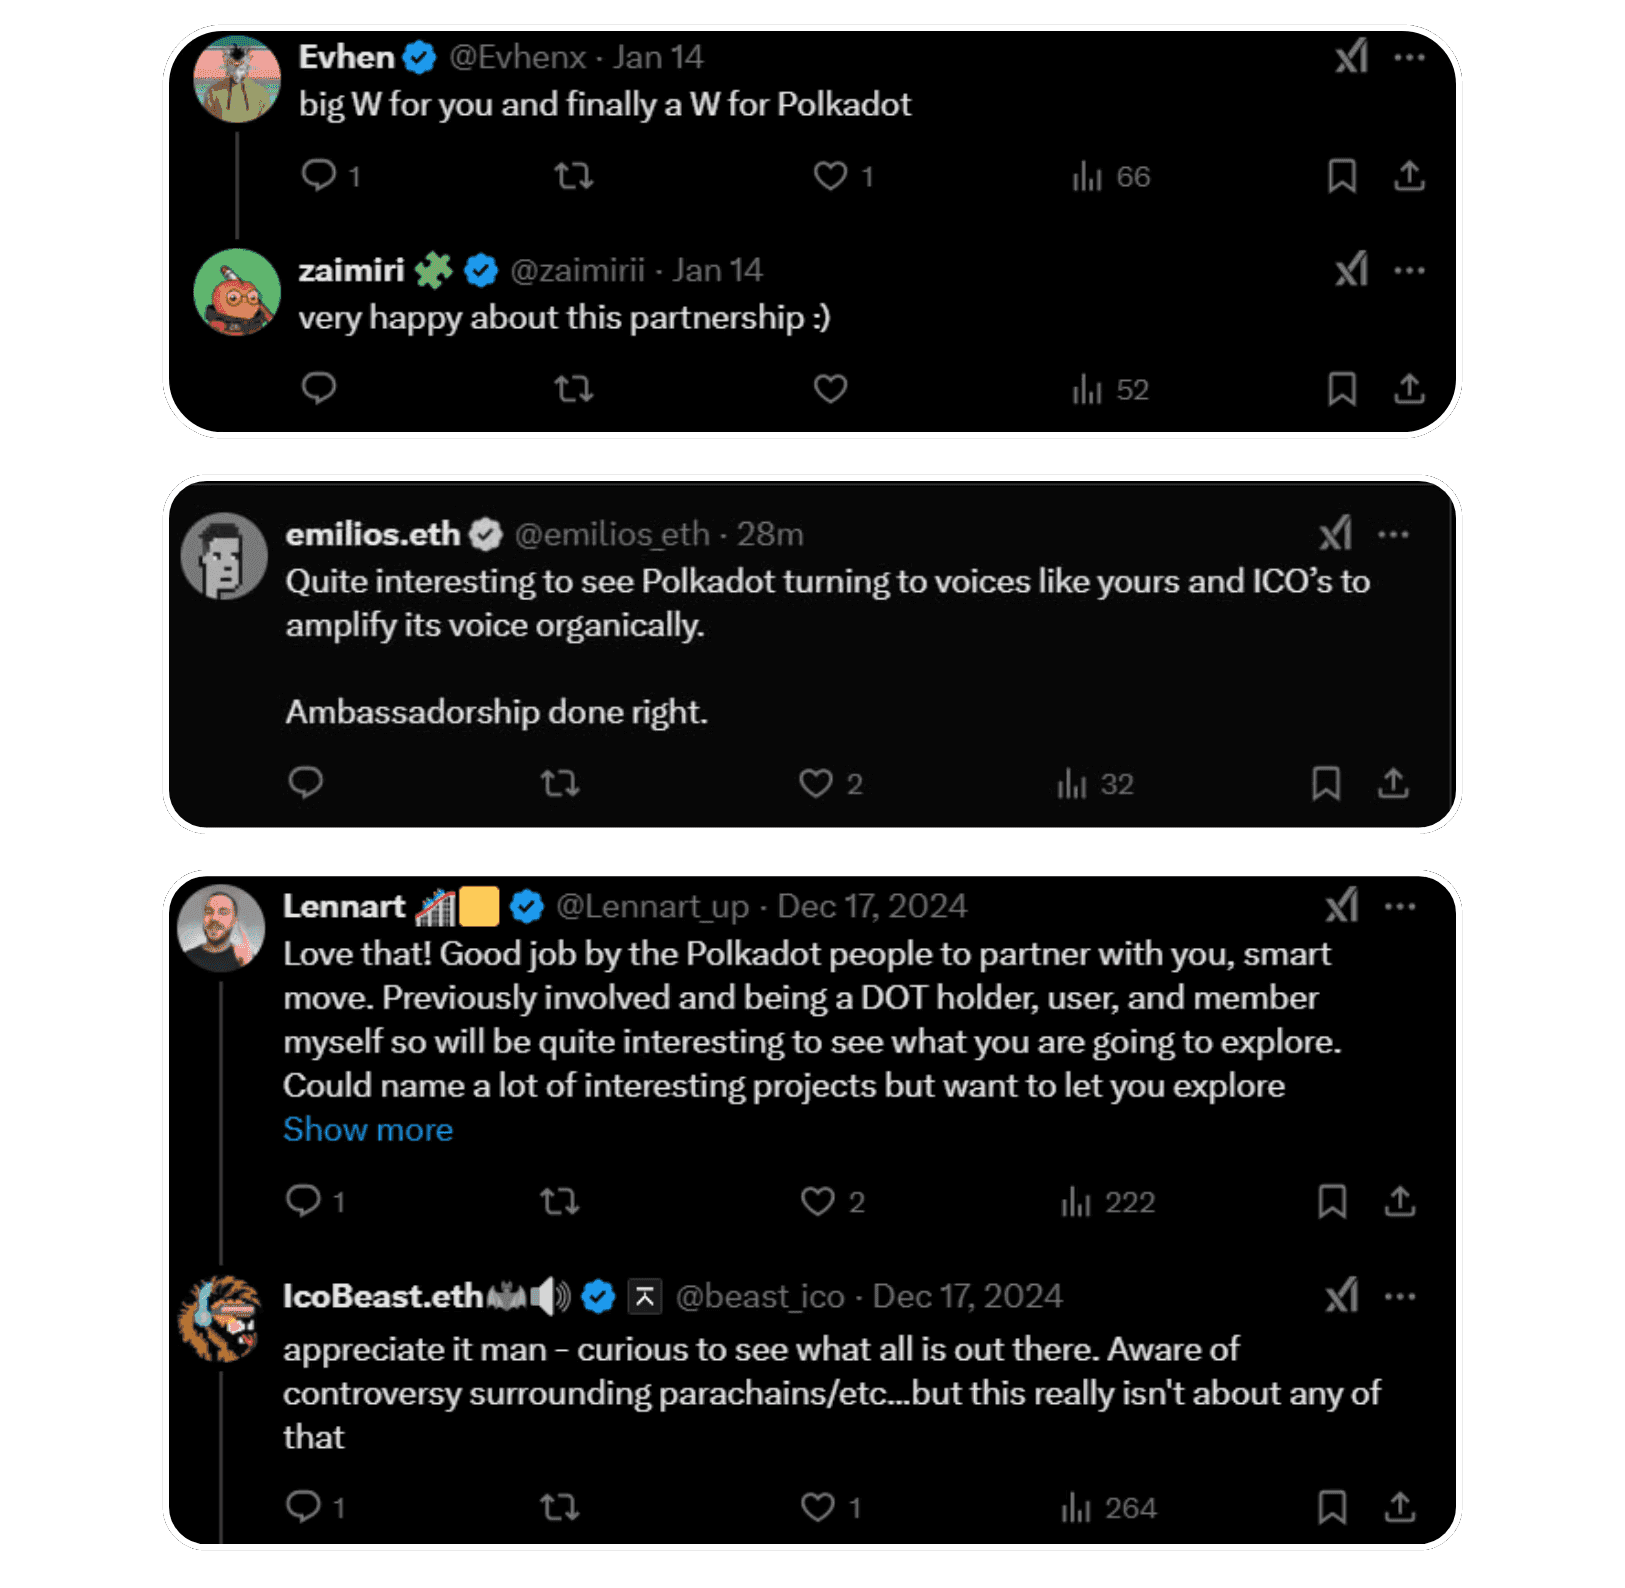Screen dimensions: 1625x1588
Task: Click Show more on Lennart's post
Action: (x=368, y=1129)
